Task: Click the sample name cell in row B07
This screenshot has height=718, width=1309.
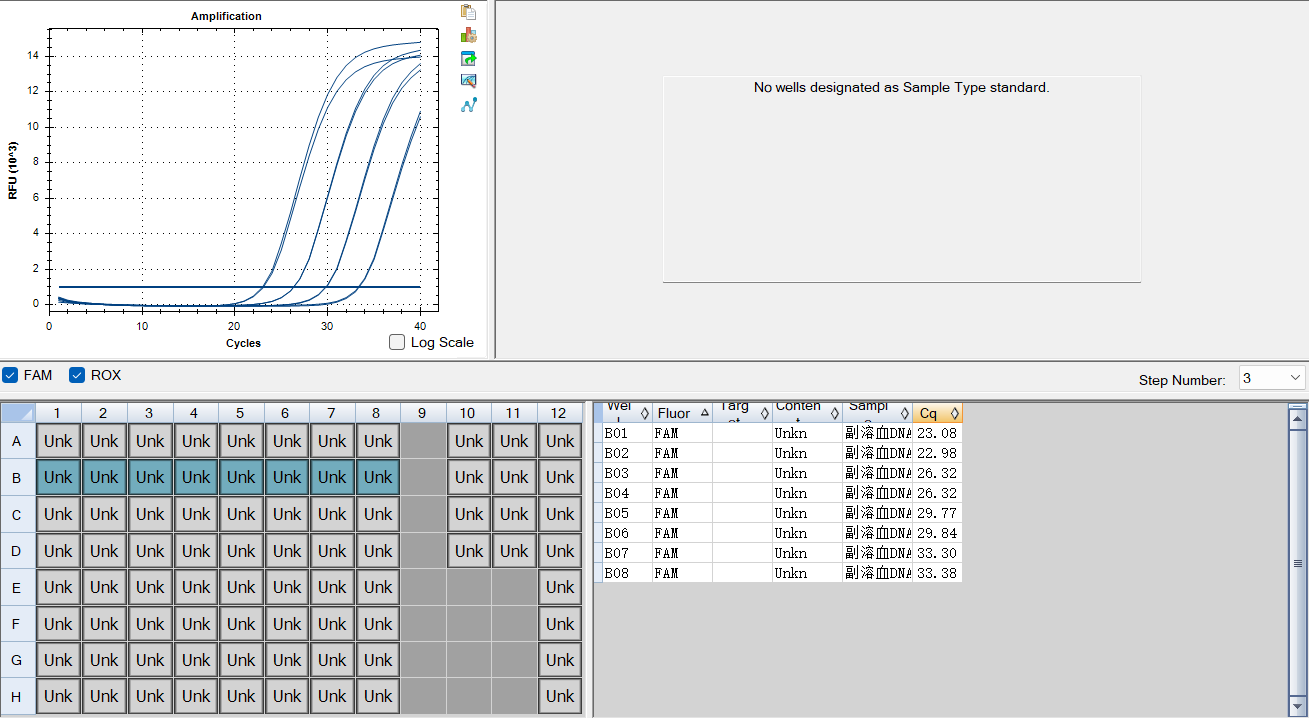Action: [x=877, y=553]
